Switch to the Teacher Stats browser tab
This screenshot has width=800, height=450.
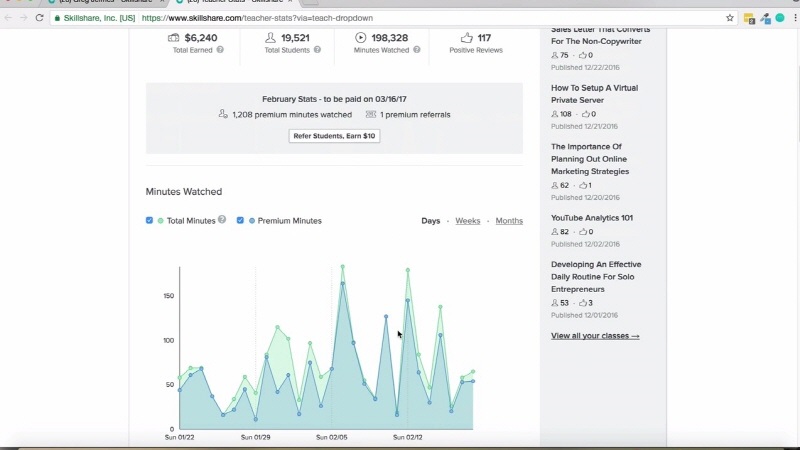pyautogui.click(x=235, y=2)
